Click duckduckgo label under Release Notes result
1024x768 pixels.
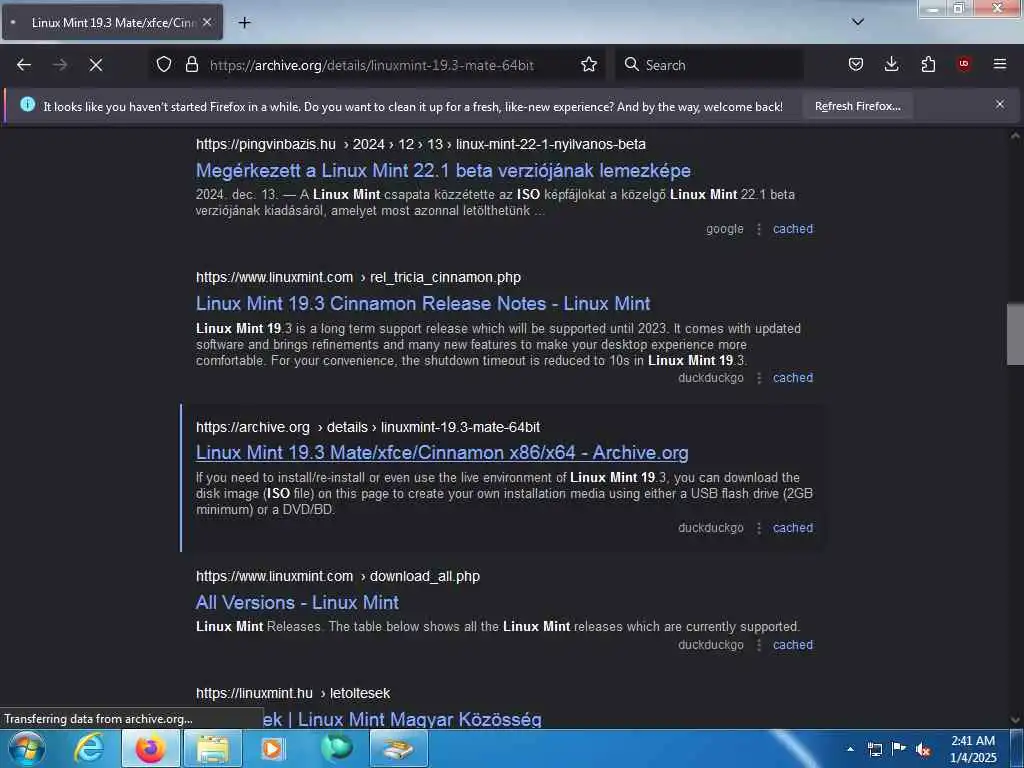click(x=711, y=378)
